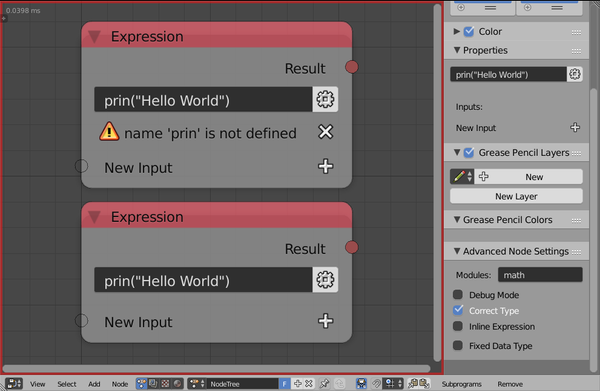Toggle the pin node tree icon in header

[x=324, y=383]
